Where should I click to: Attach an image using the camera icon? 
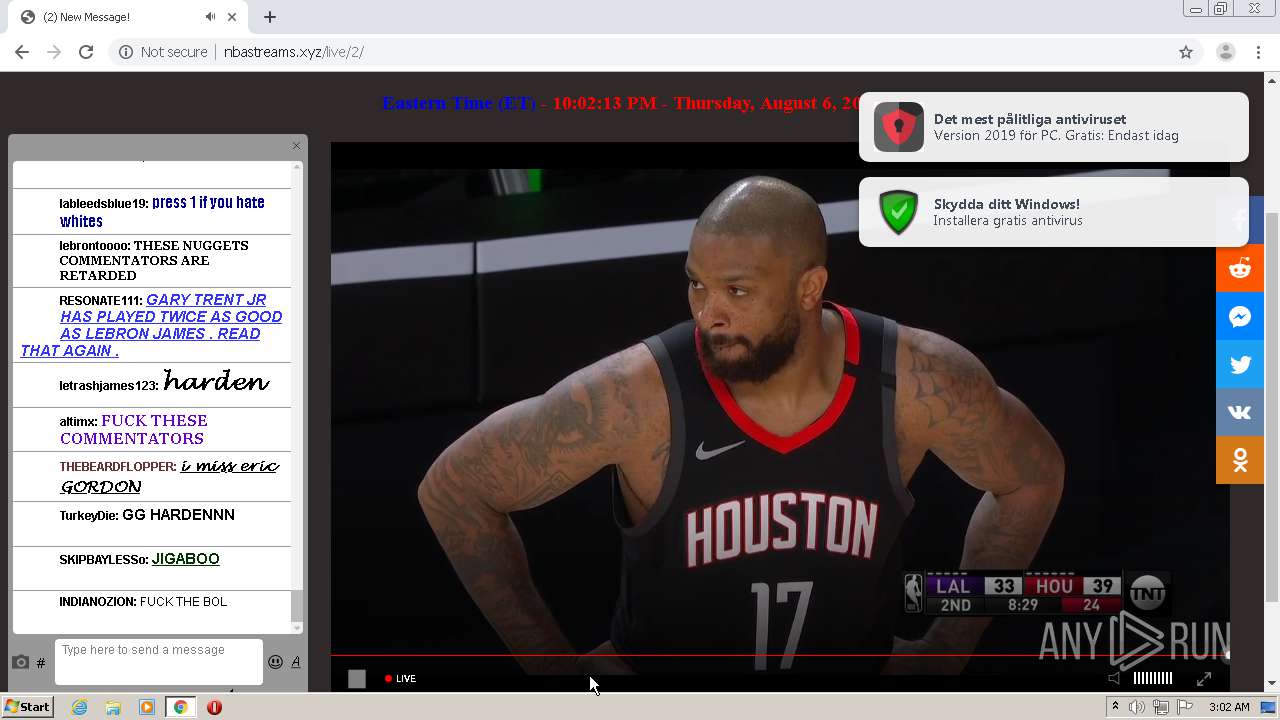(20, 662)
